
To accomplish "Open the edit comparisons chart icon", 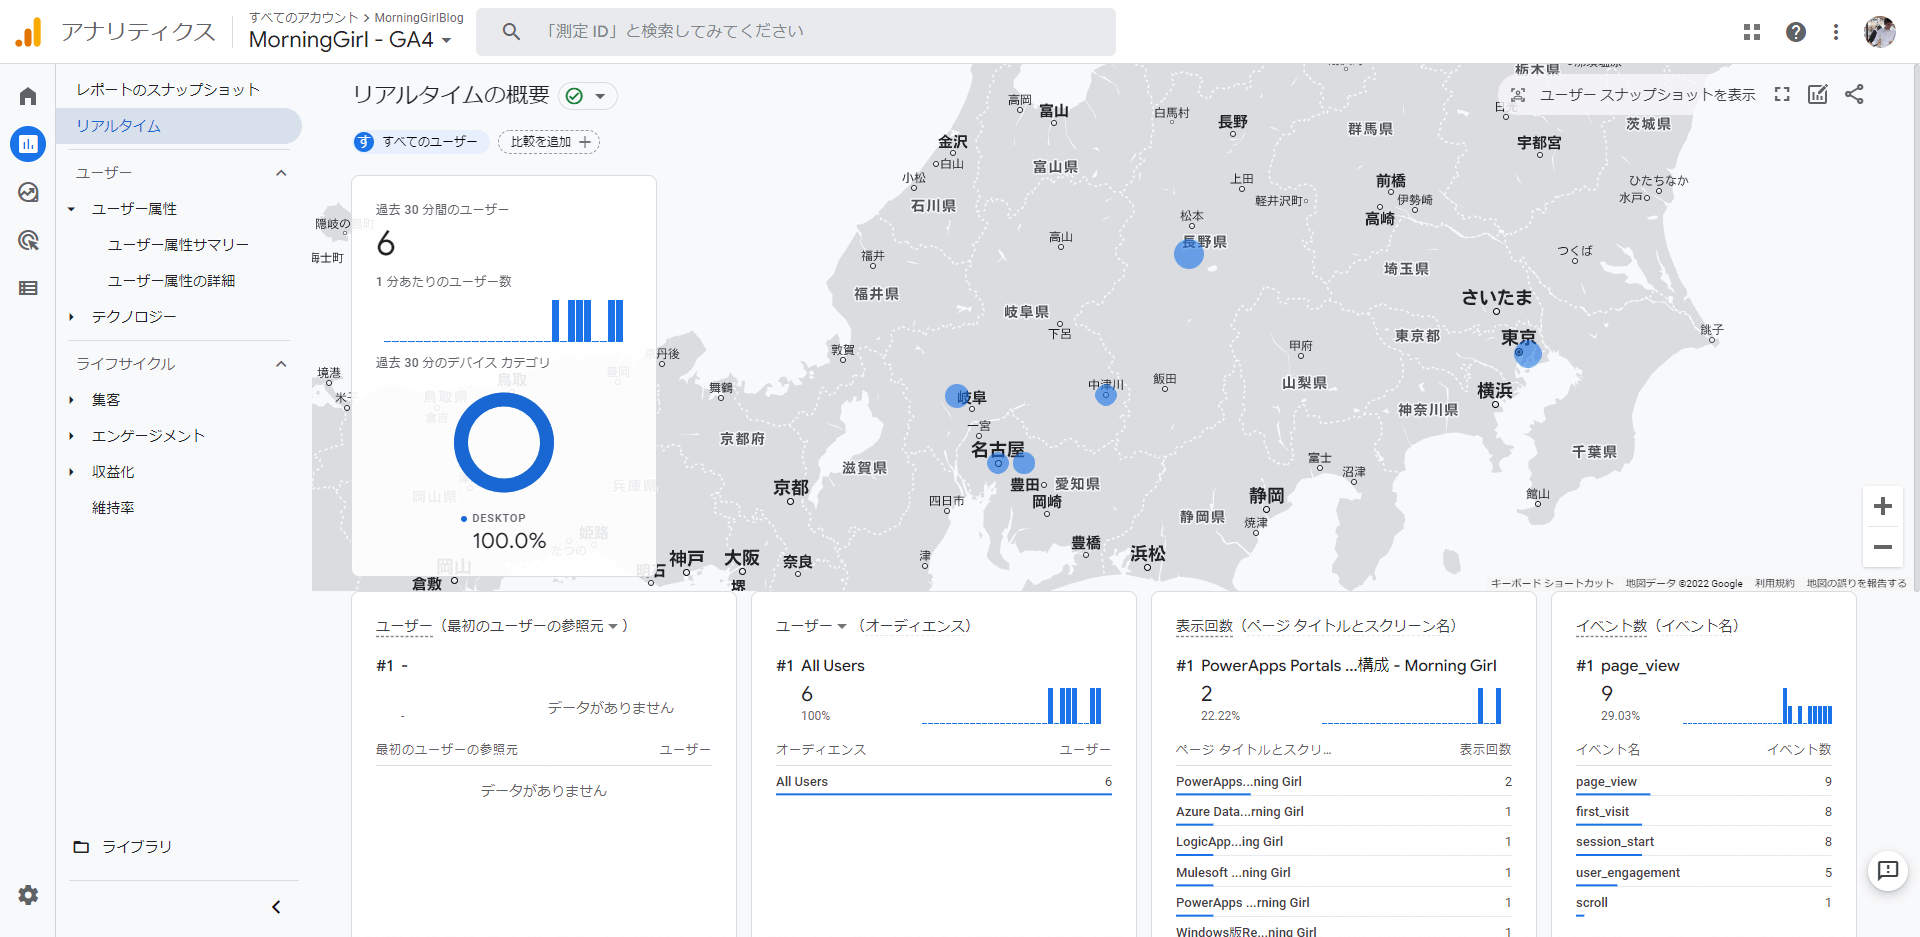I will [1818, 94].
